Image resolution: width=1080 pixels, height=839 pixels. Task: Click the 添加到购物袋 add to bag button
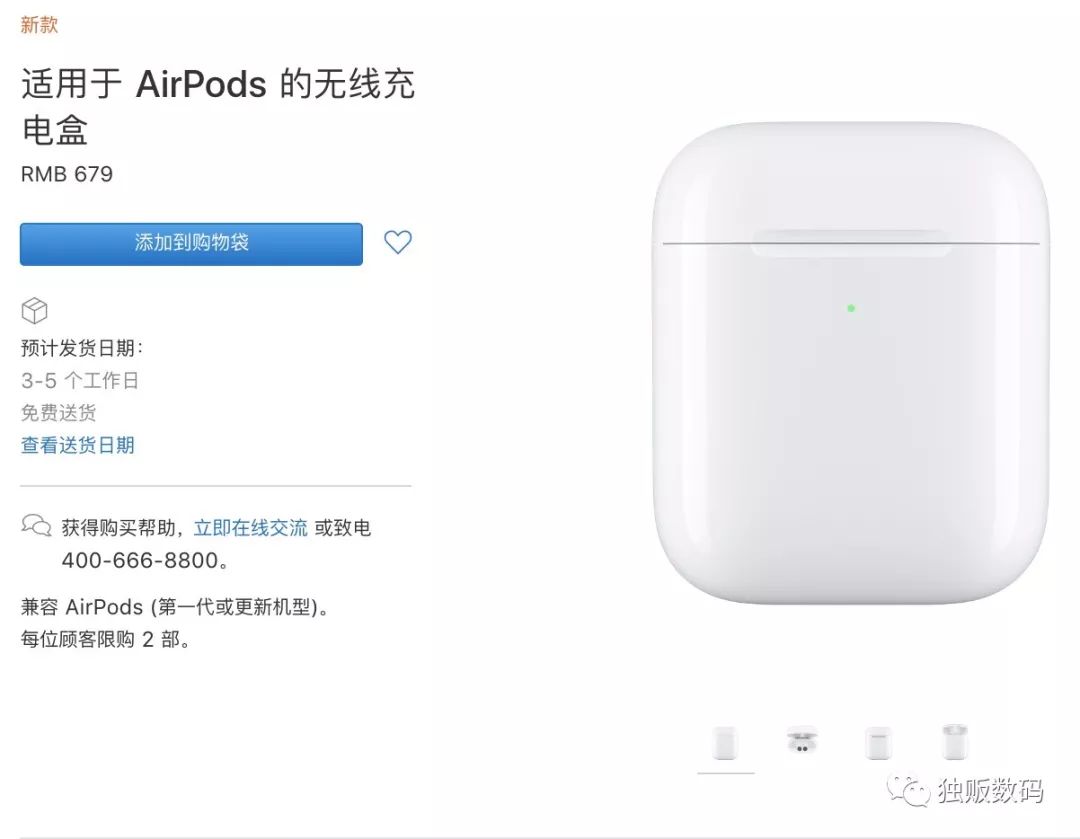(x=190, y=243)
